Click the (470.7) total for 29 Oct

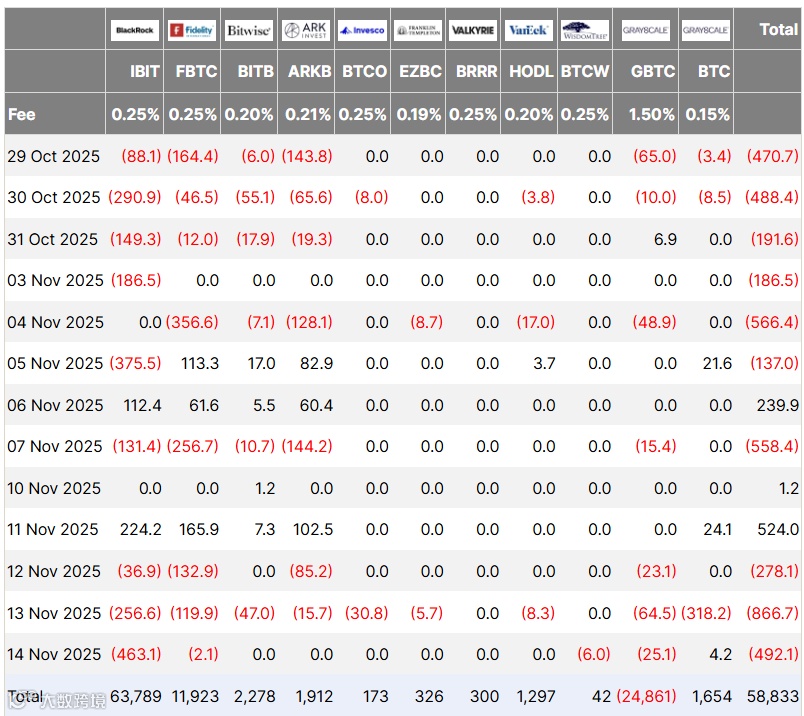point(773,156)
